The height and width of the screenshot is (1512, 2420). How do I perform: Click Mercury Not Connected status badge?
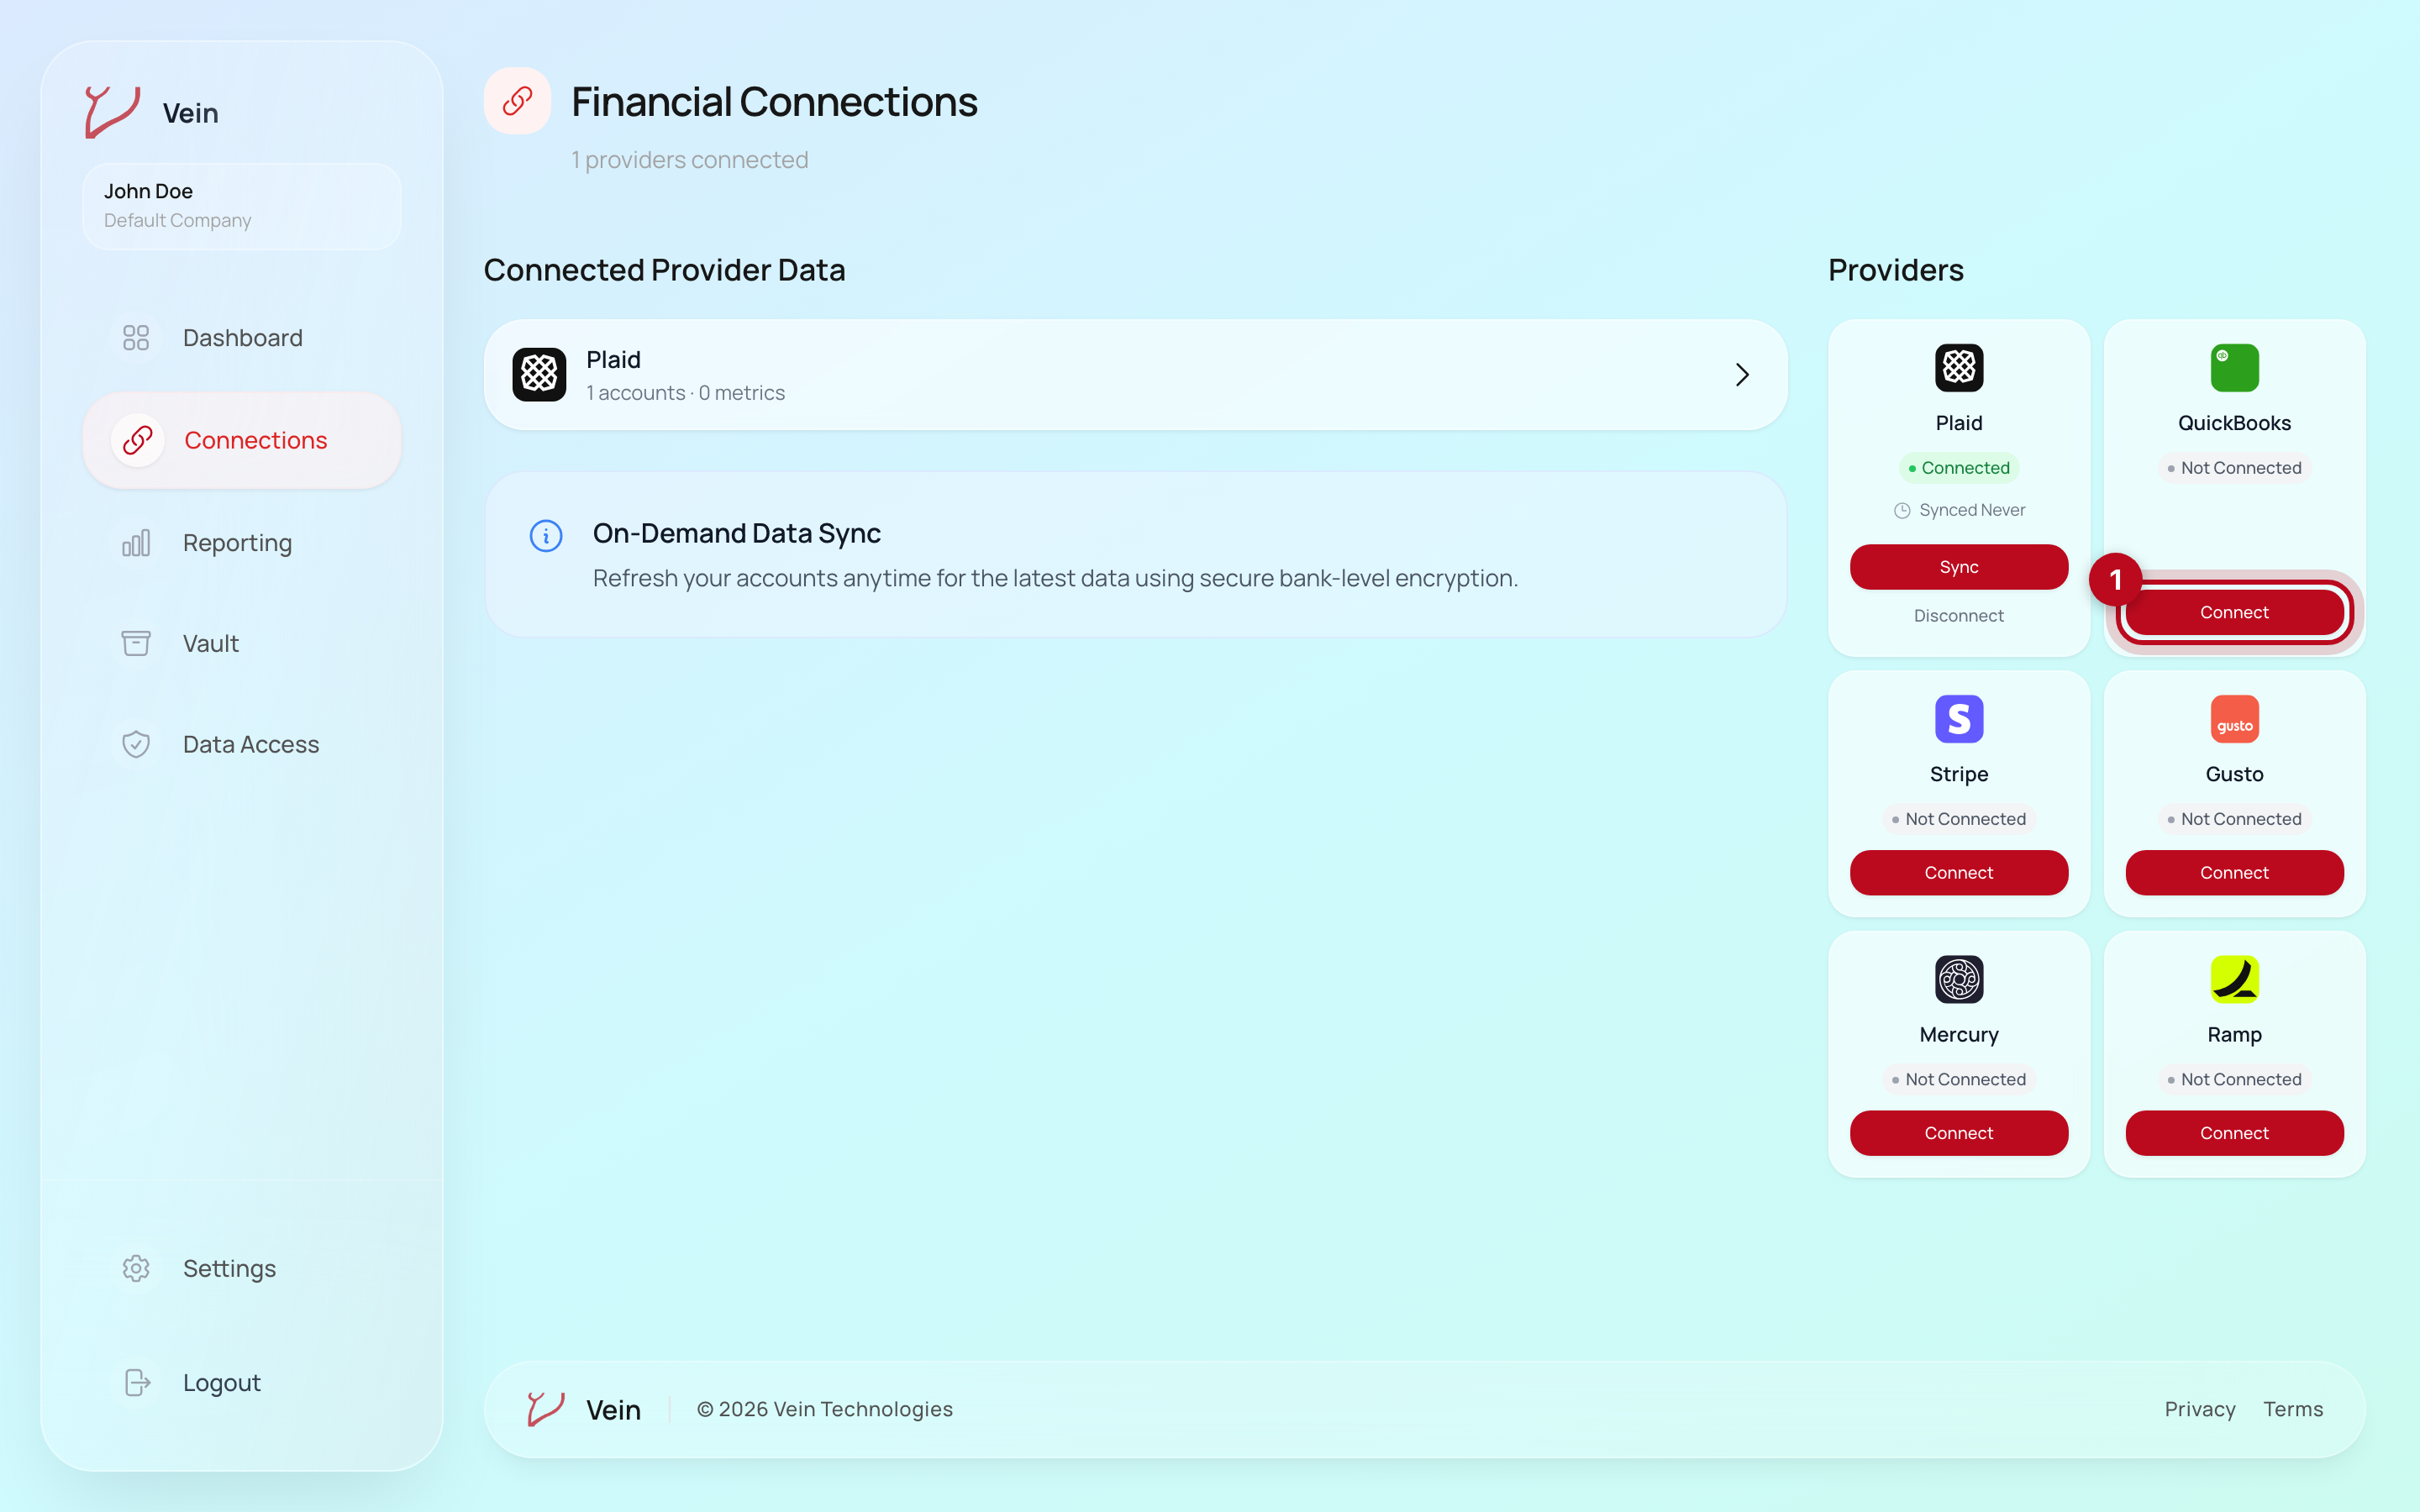click(1959, 1079)
